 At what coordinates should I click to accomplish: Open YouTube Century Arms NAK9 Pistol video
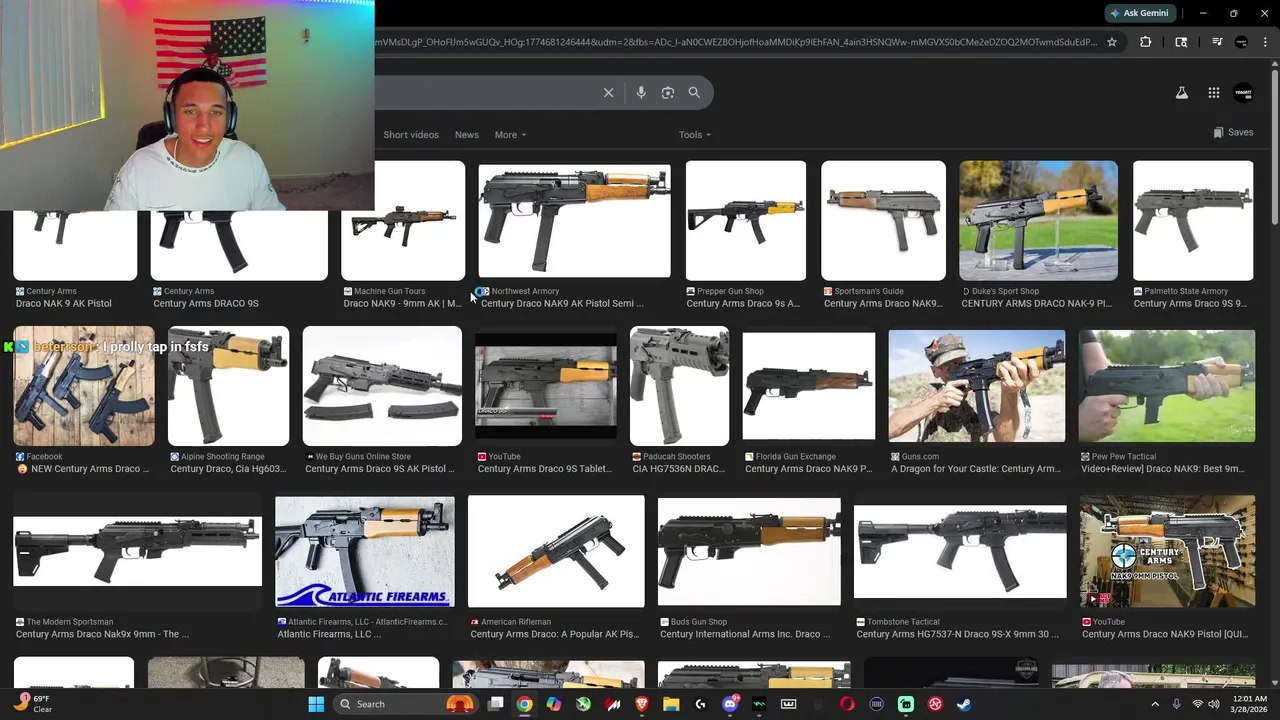[1167, 552]
